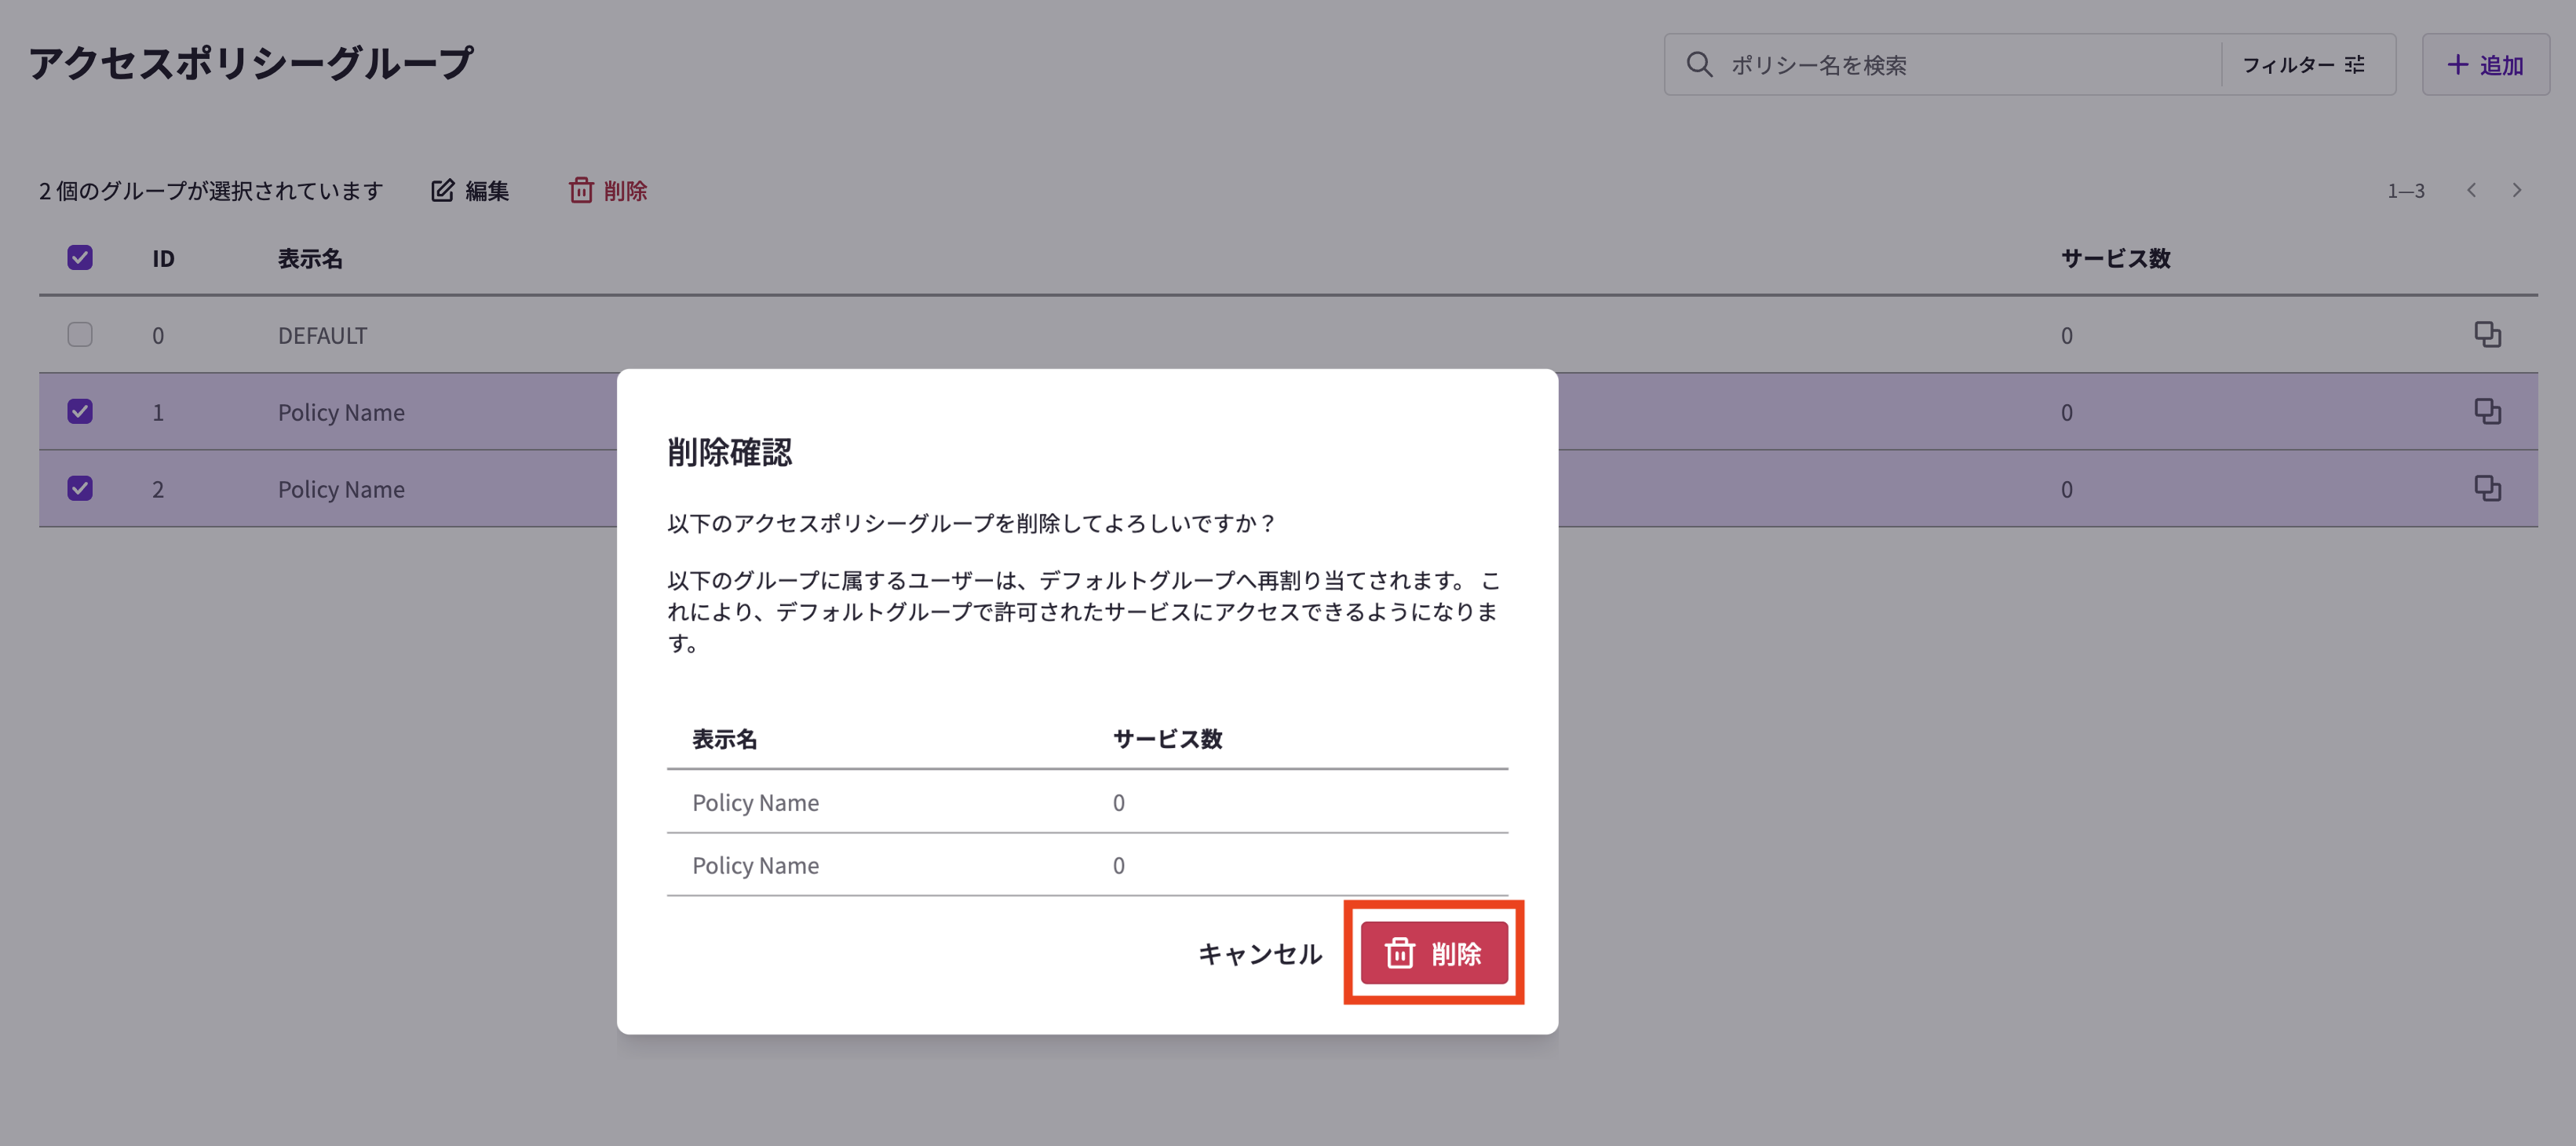Click the copy icon in row ID 1
The image size is (2576, 1146).
pos(2487,411)
